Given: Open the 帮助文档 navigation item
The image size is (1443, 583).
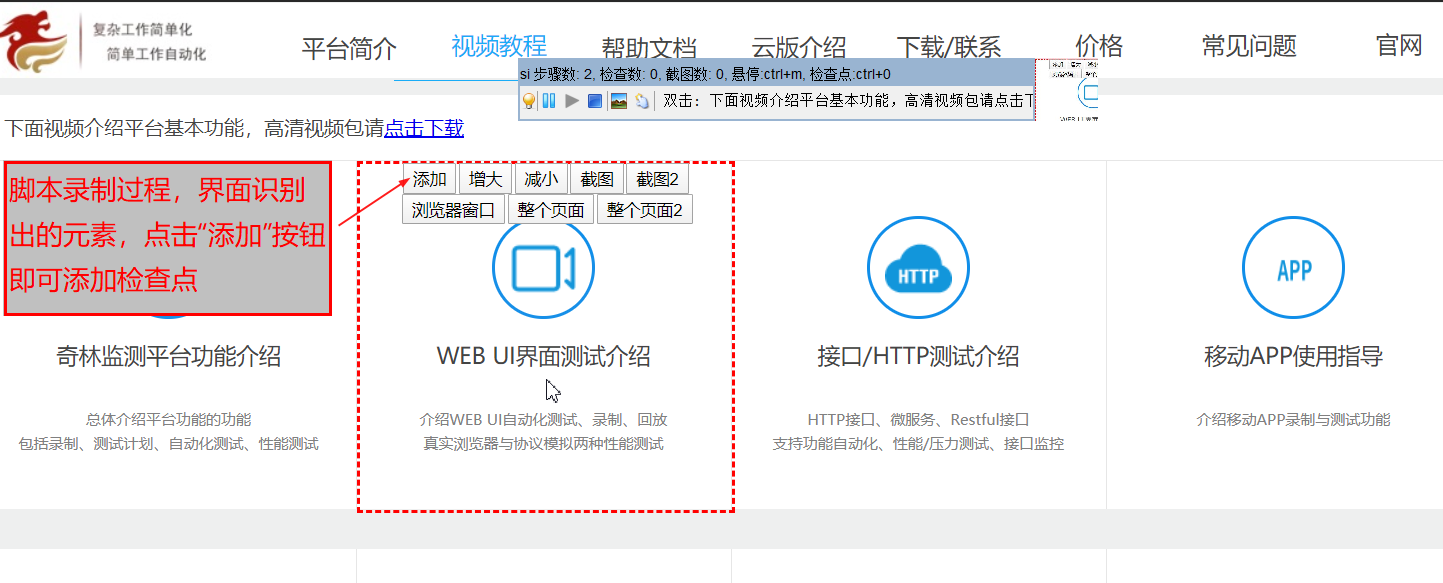Looking at the screenshot, I should [649, 48].
